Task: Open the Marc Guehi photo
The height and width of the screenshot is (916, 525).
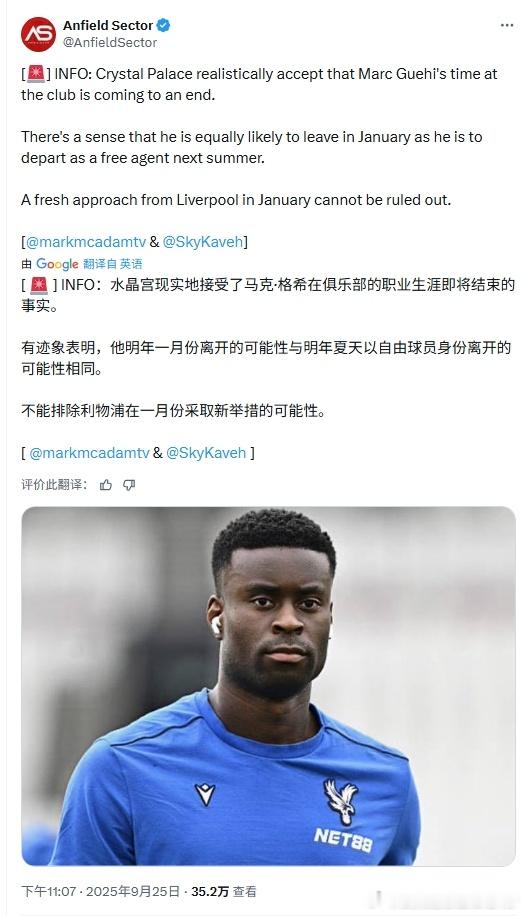Action: (x=269, y=686)
